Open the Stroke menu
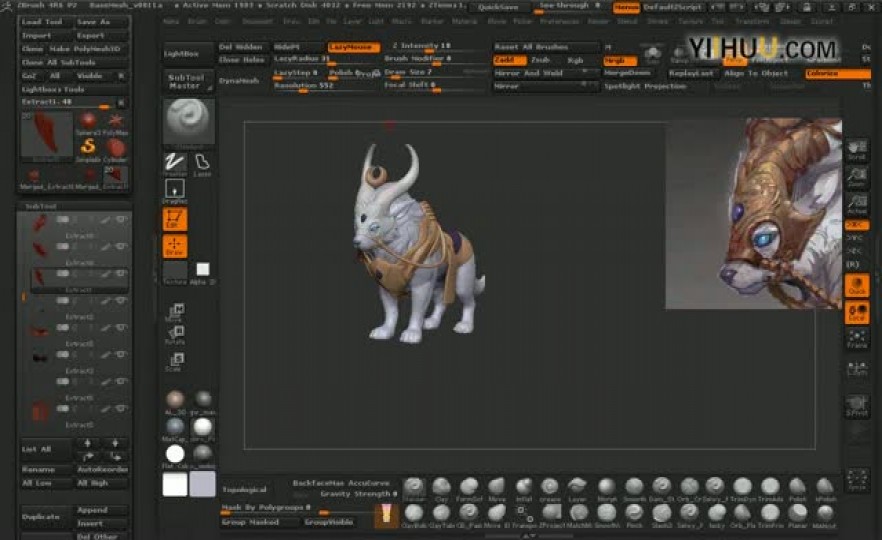The height and width of the screenshot is (540, 882). (657, 21)
